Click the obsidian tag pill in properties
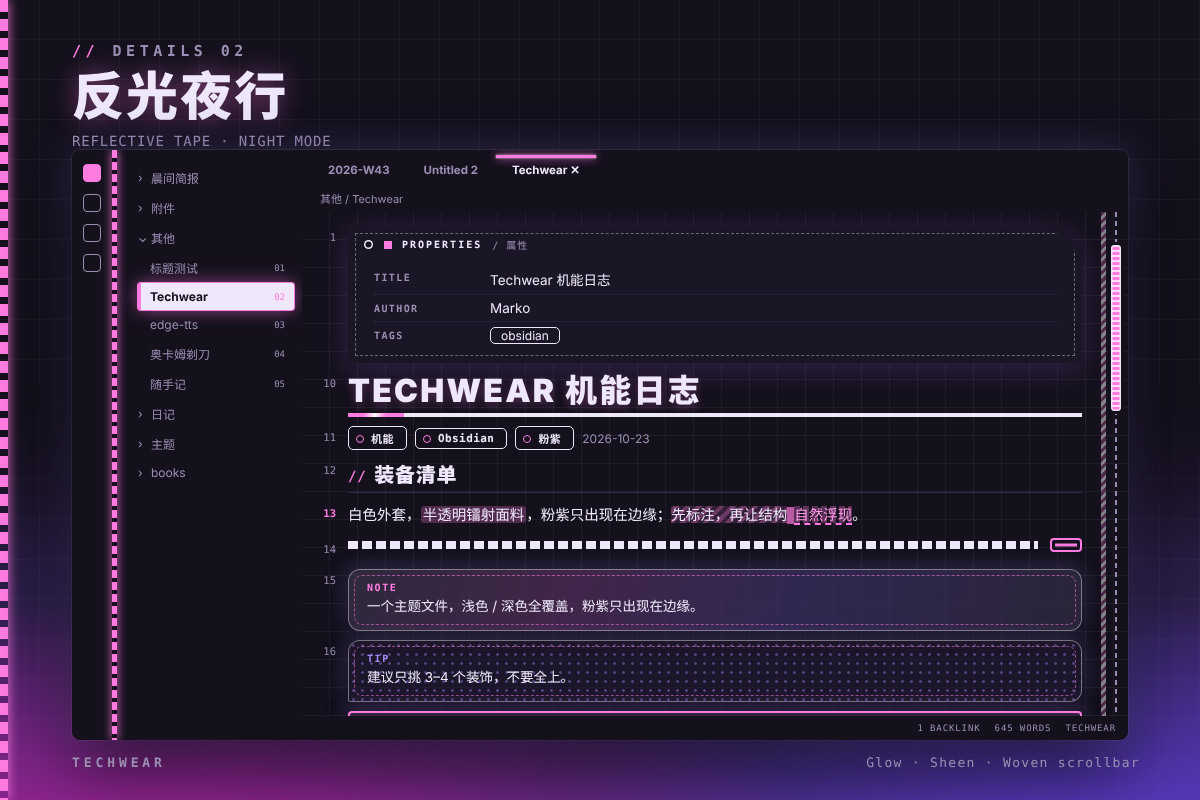Image resolution: width=1200 pixels, height=800 pixels. (525, 336)
